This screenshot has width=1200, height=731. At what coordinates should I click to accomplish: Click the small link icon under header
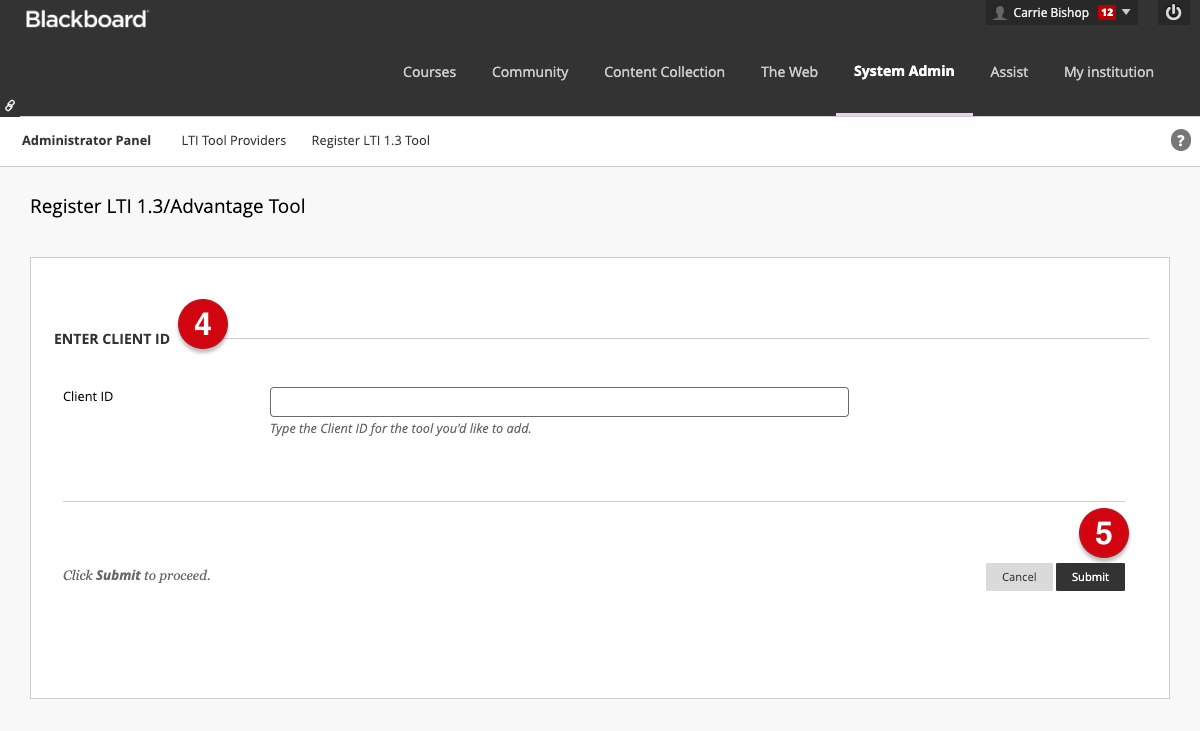pyautogui.click(x=10, y=105)
